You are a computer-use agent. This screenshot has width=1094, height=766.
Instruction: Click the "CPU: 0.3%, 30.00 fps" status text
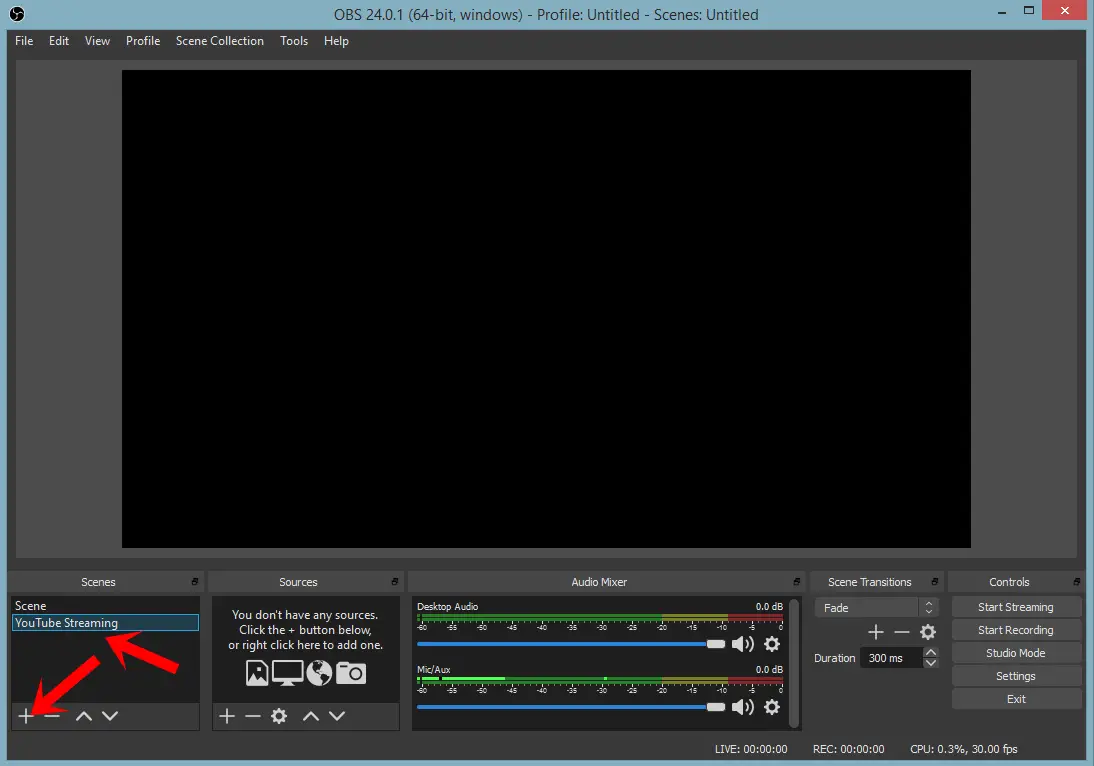[x=964, y=749]
